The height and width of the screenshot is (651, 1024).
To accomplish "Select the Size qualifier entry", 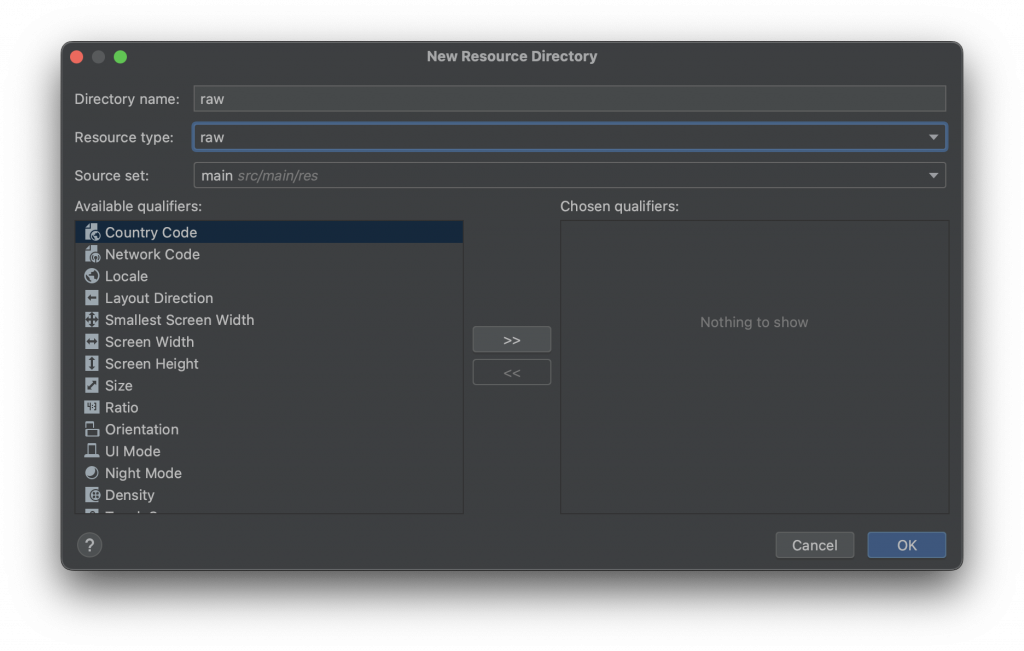I will [x=269, y=386].
